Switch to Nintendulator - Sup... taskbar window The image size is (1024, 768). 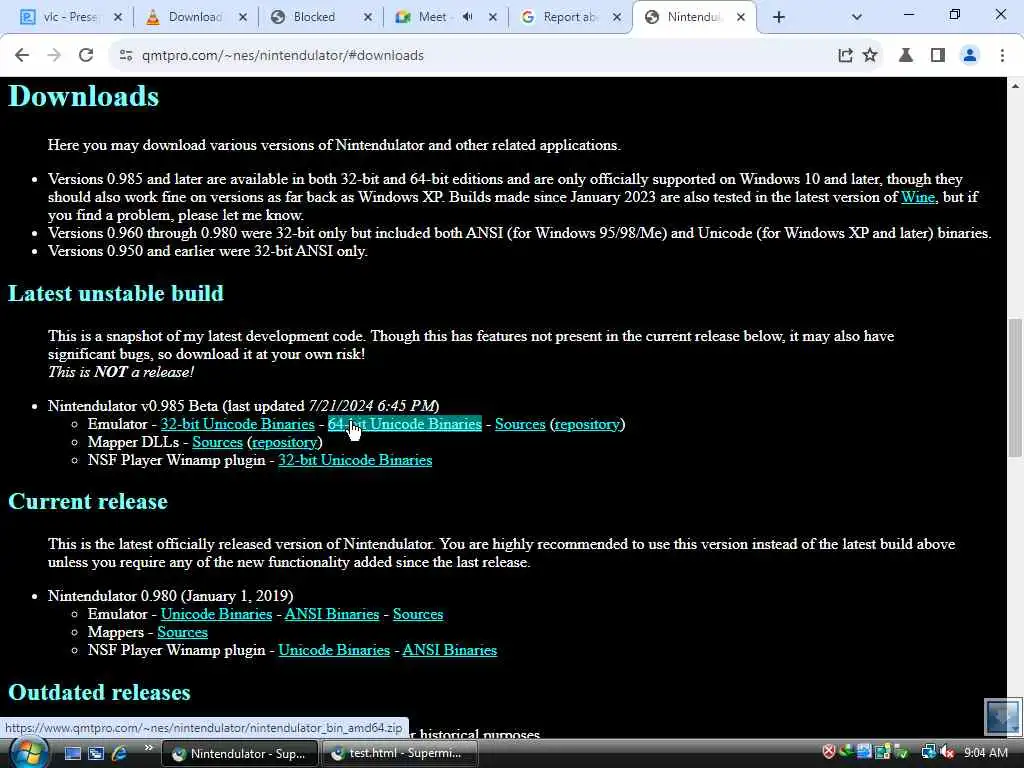239,753
